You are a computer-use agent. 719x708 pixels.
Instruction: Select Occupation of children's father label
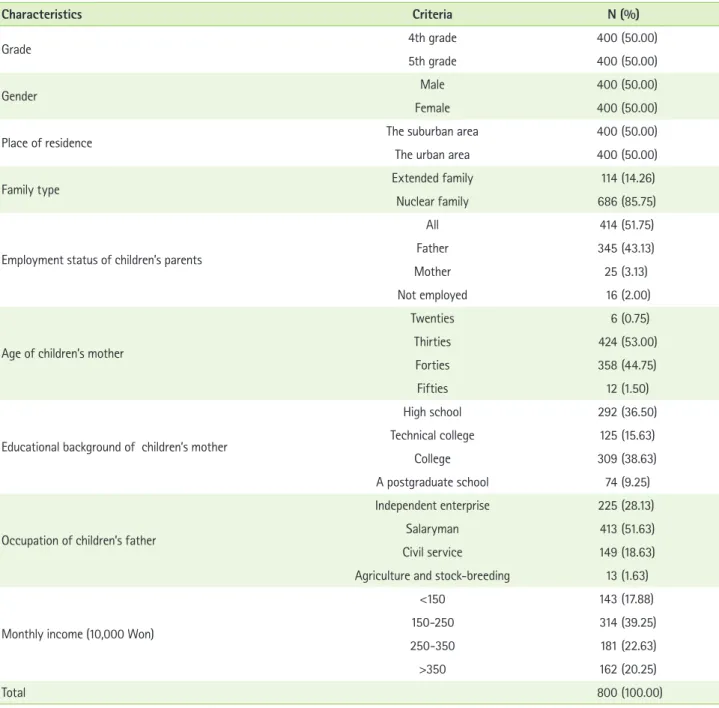78,541
